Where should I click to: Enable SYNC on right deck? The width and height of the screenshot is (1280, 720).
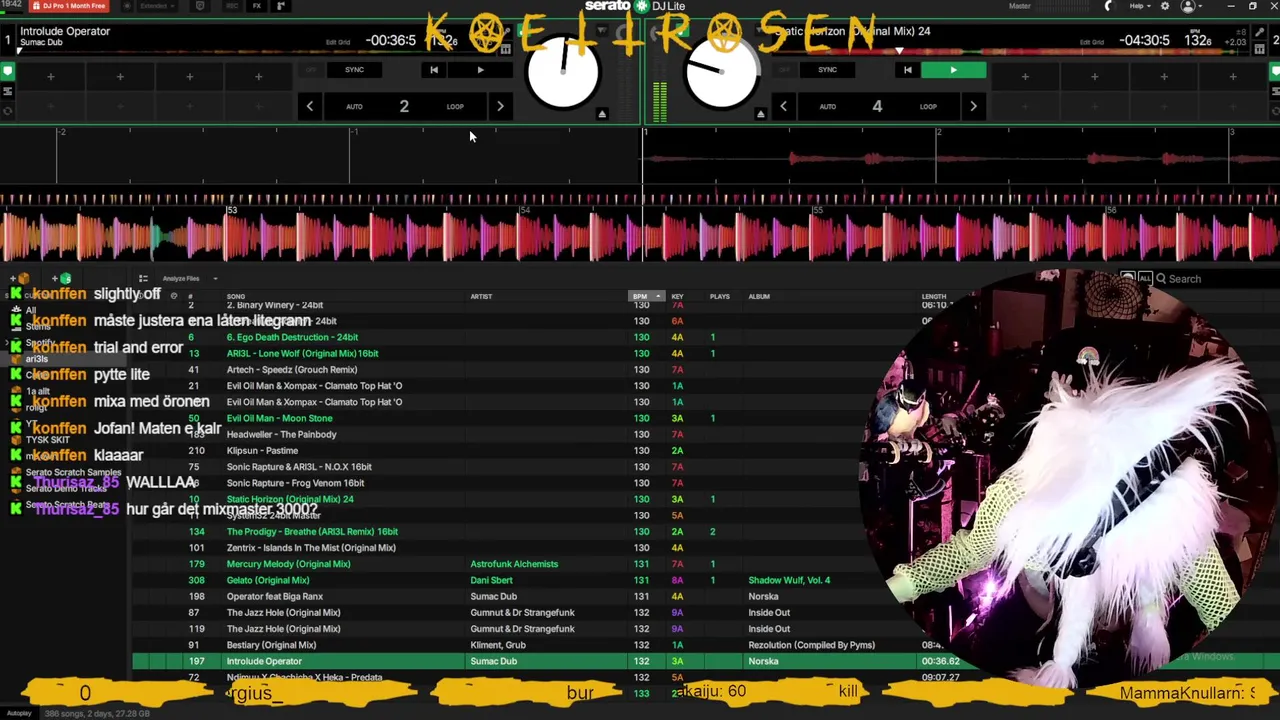827,70
